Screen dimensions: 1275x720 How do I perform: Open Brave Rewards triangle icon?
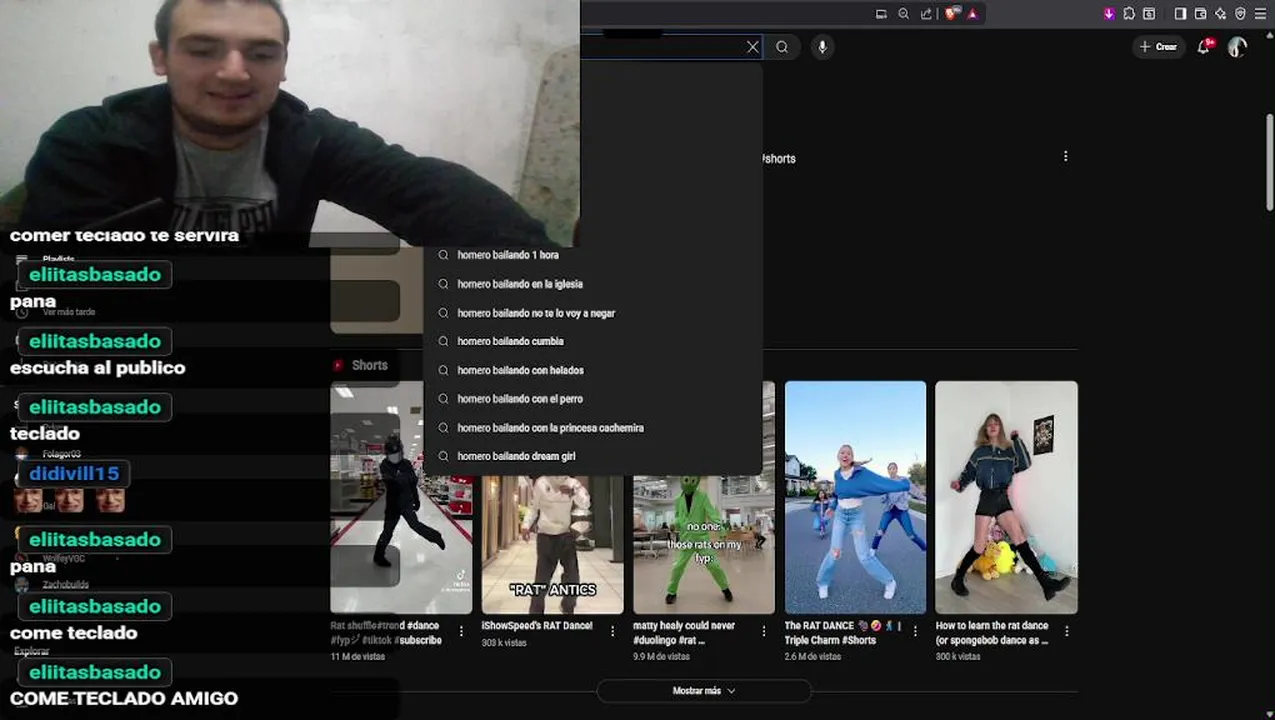click(x=972, y=14)
